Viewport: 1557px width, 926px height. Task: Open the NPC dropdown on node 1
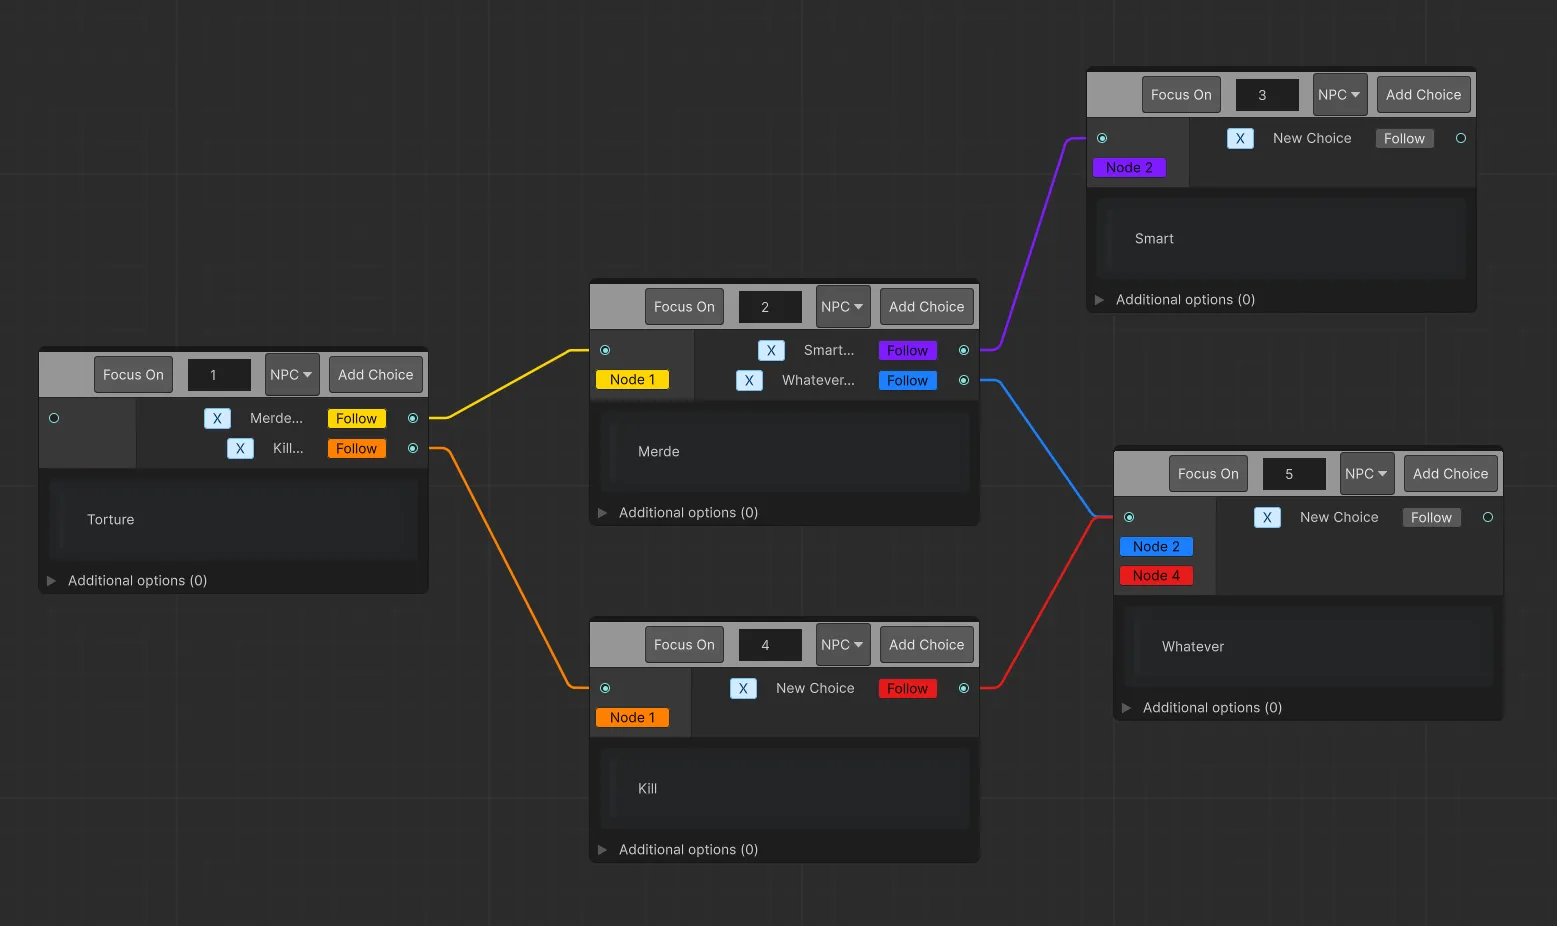291,374
